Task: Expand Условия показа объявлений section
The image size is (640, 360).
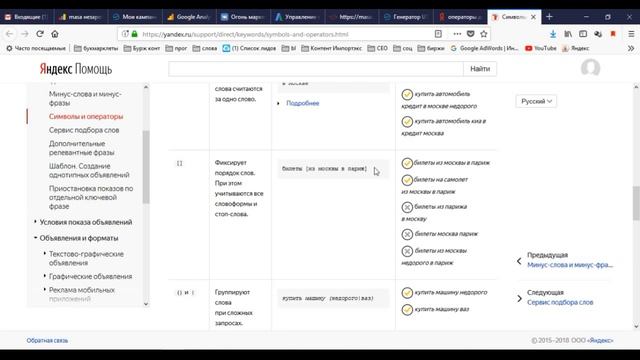Action: [x=86, y=222]
